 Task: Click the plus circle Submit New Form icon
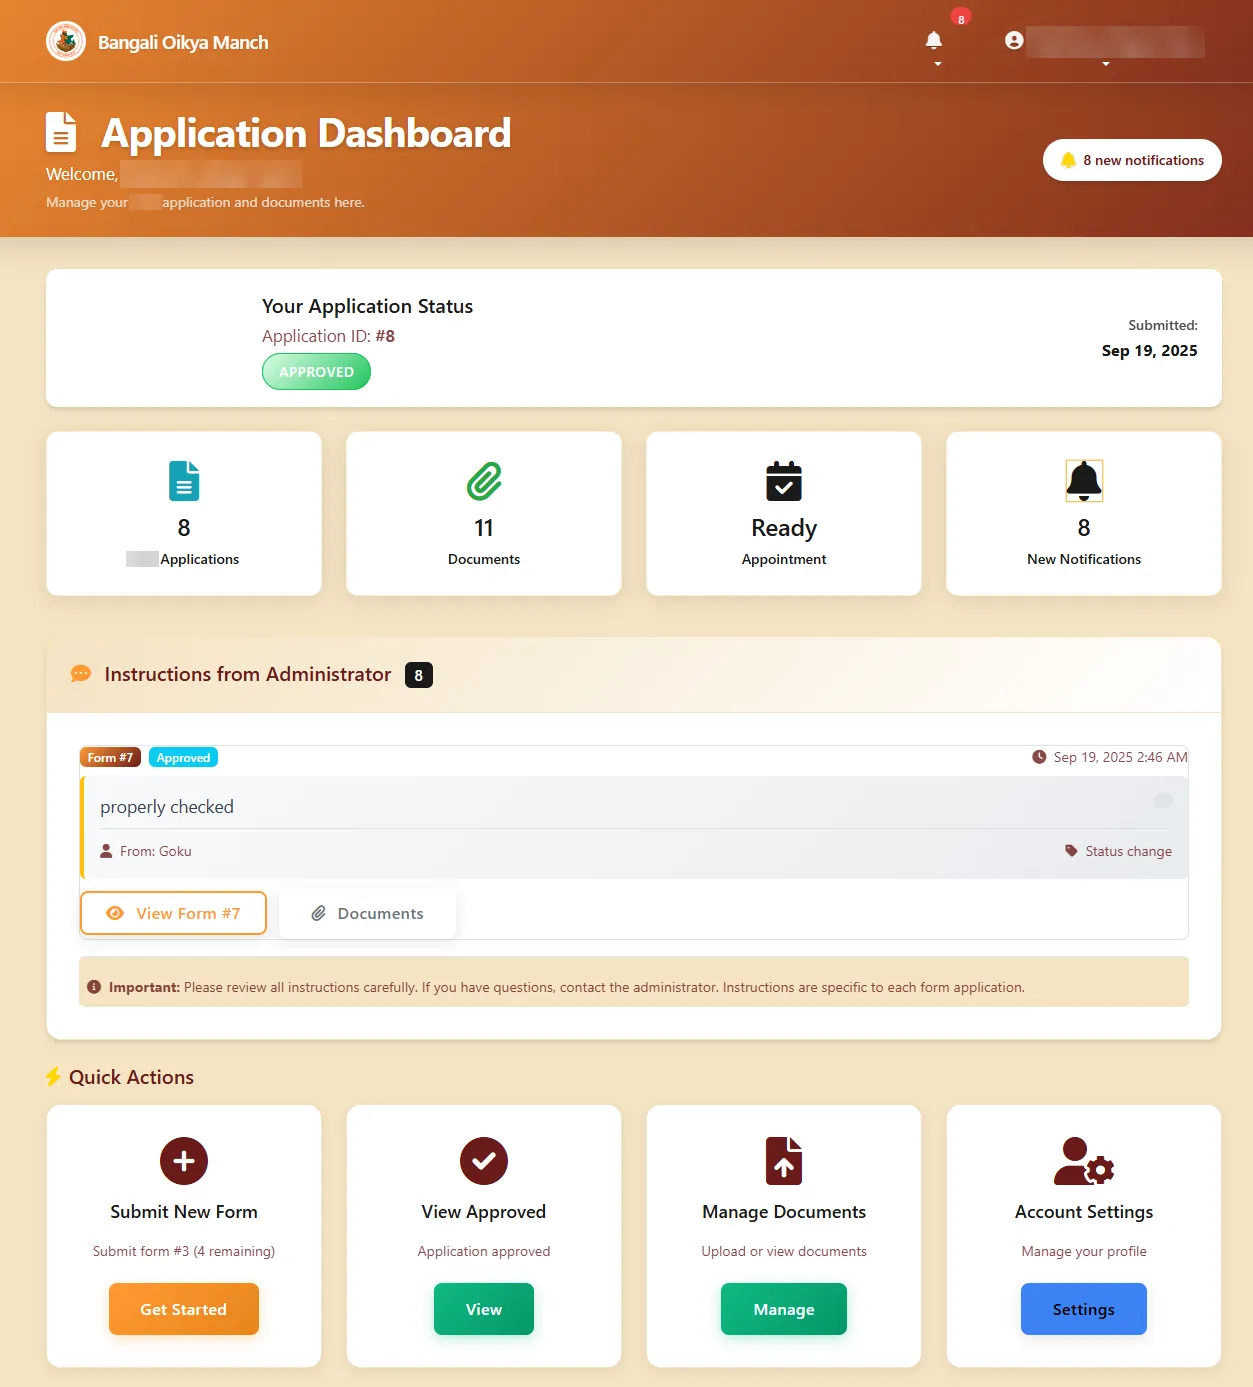184,1161
